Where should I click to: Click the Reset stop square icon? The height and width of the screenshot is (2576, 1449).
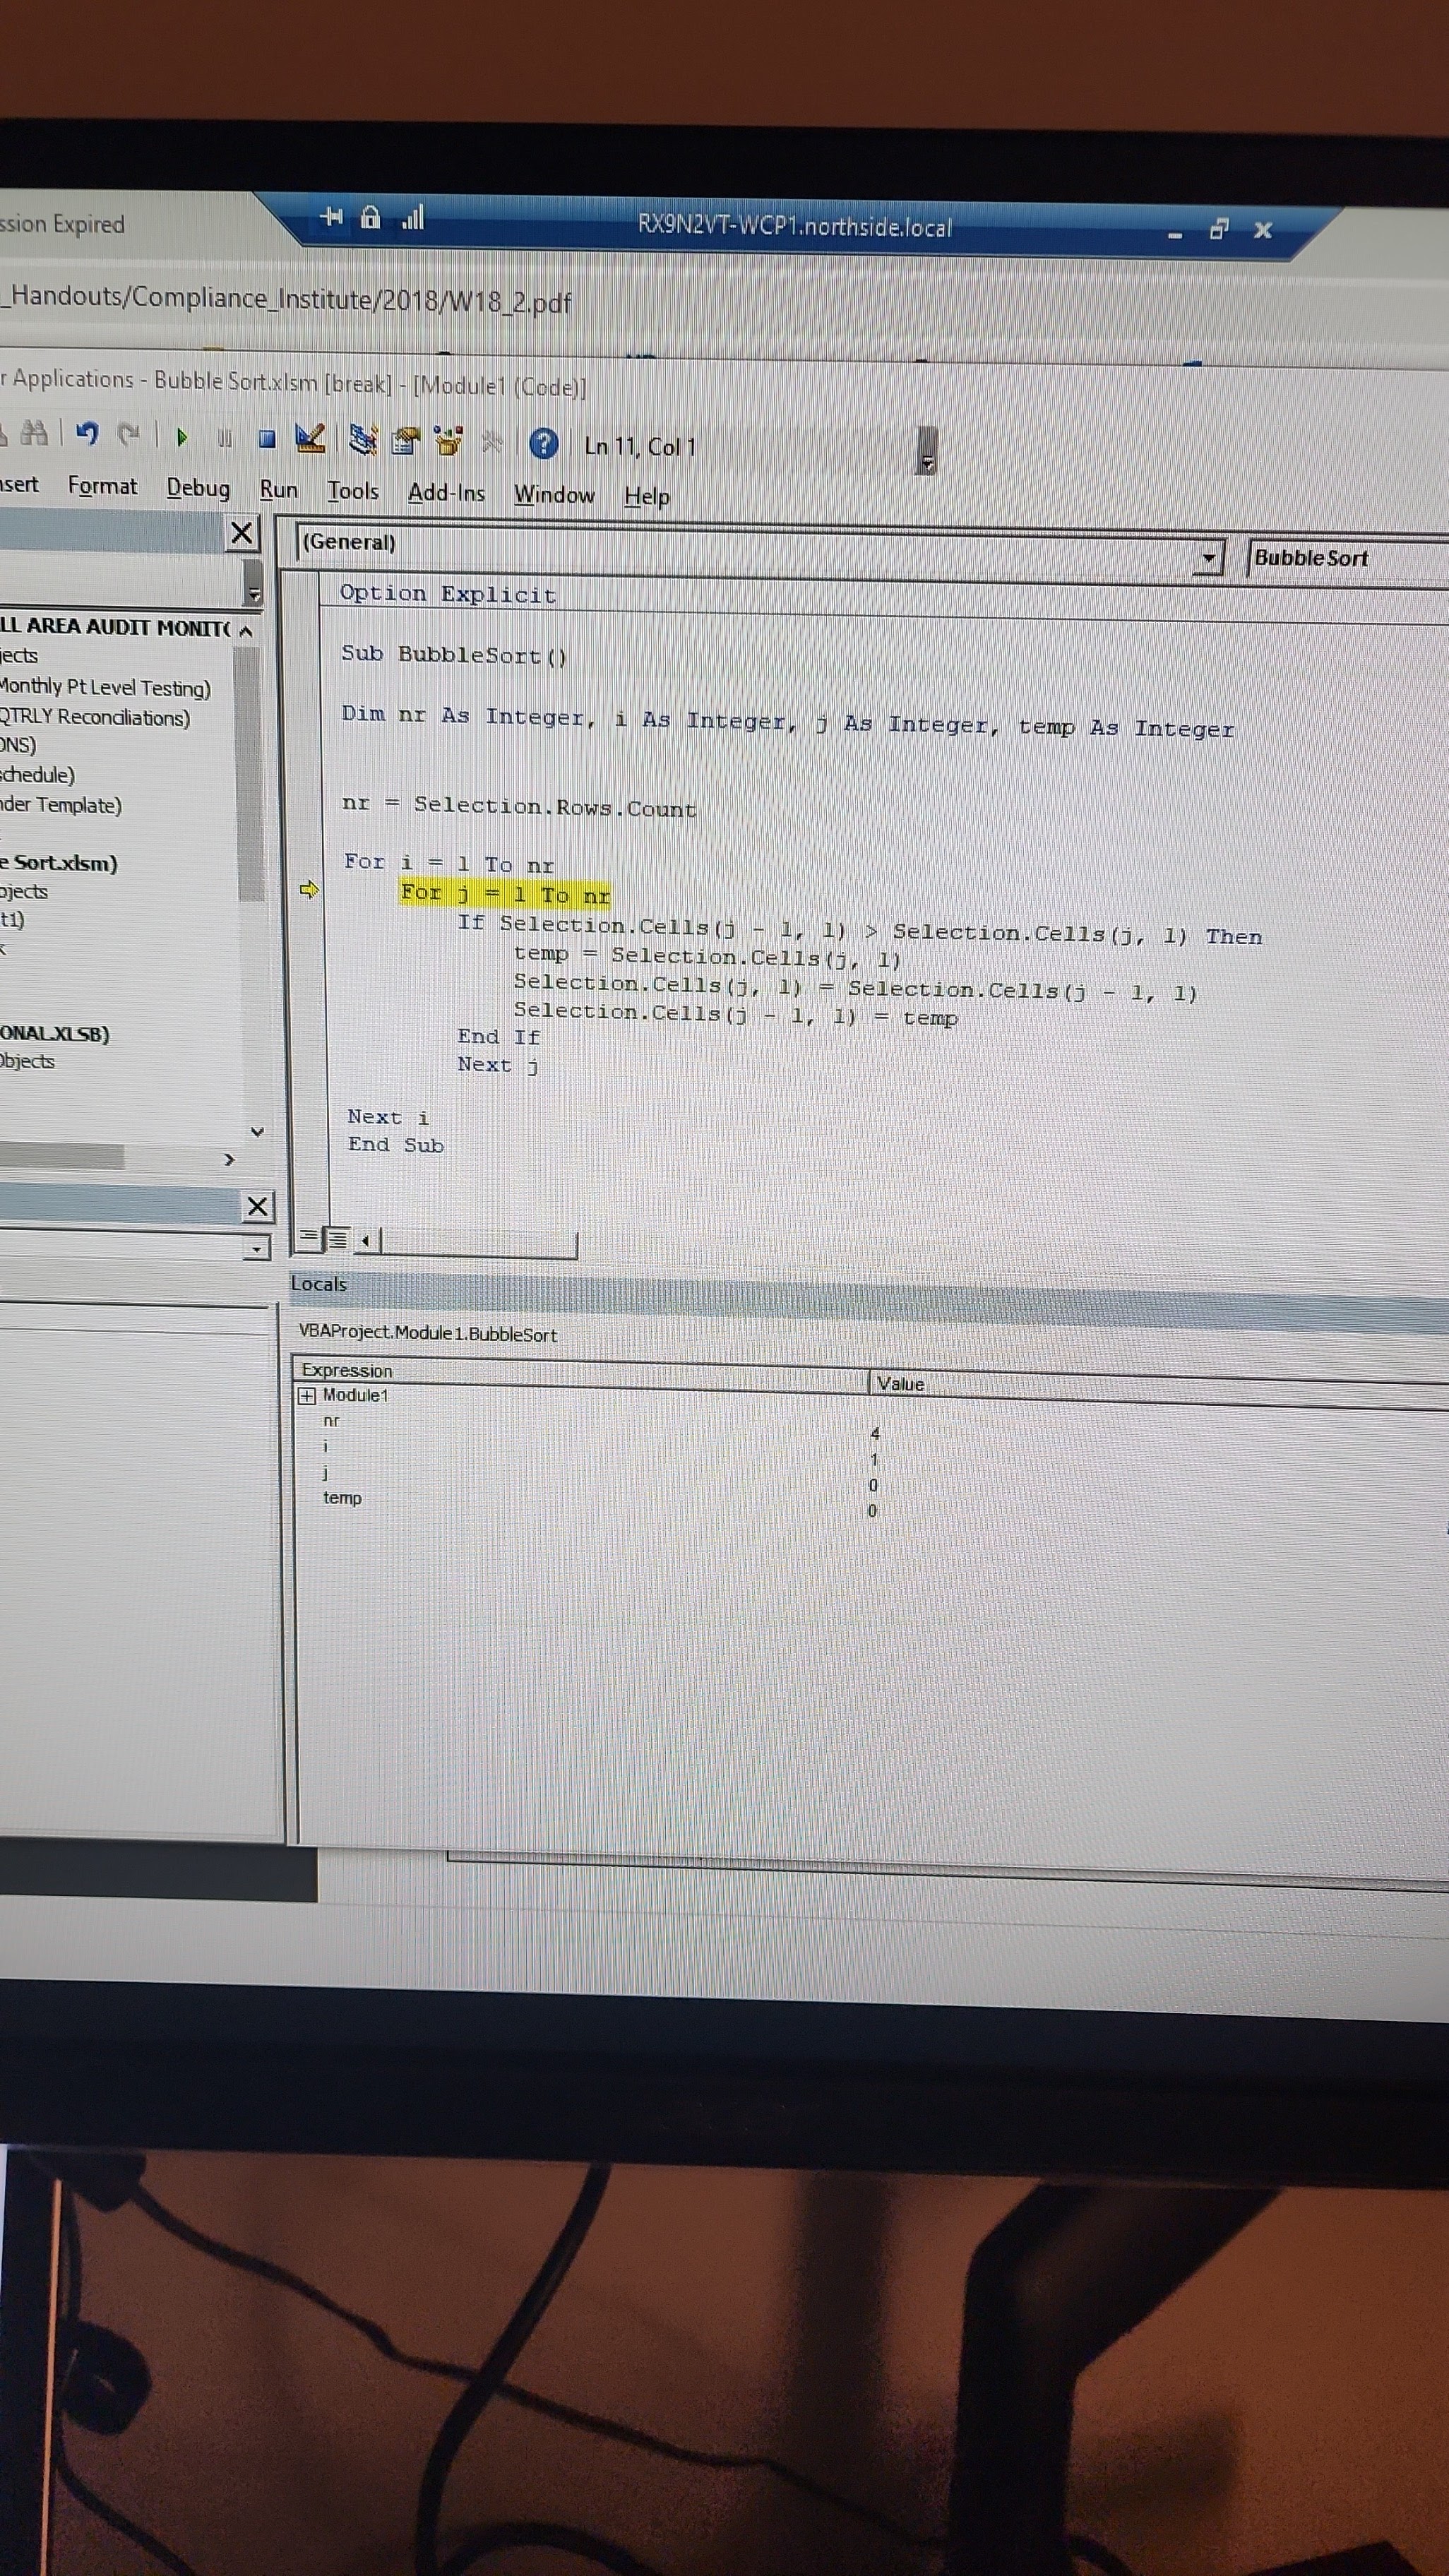267,438
